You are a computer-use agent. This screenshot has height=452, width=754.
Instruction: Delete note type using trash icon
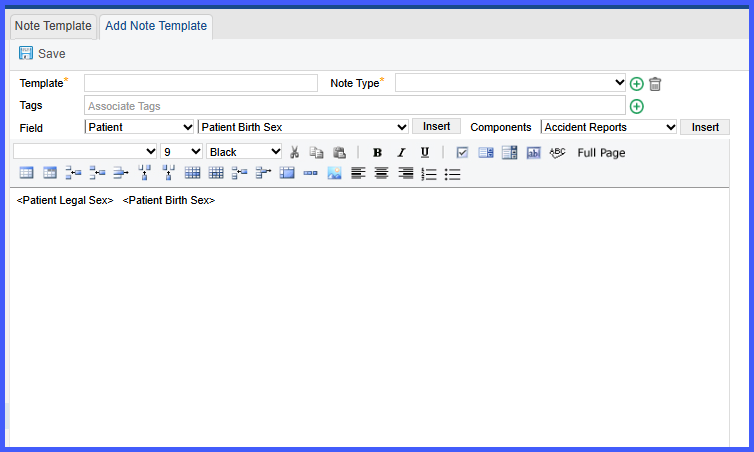655,84
